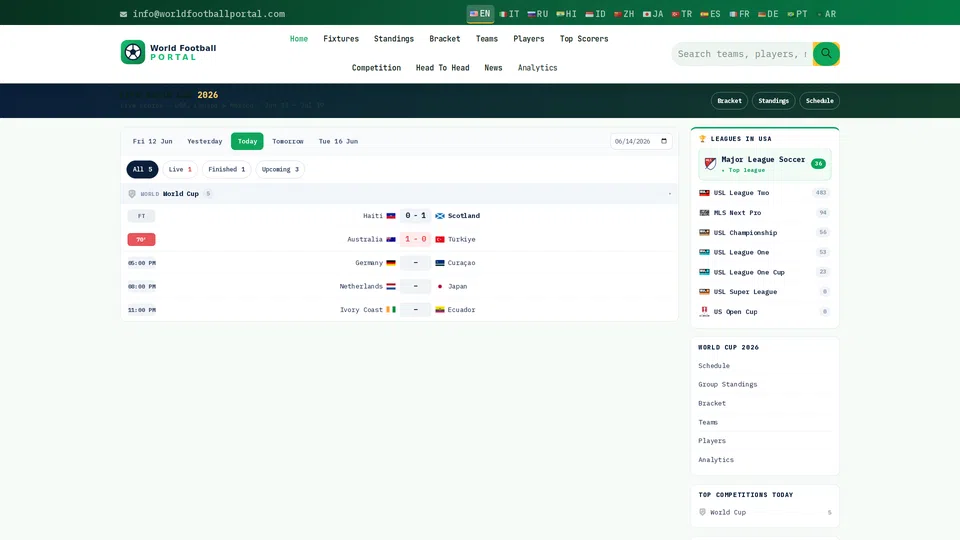Open the Standings navigation item

(x=394, y=39)
